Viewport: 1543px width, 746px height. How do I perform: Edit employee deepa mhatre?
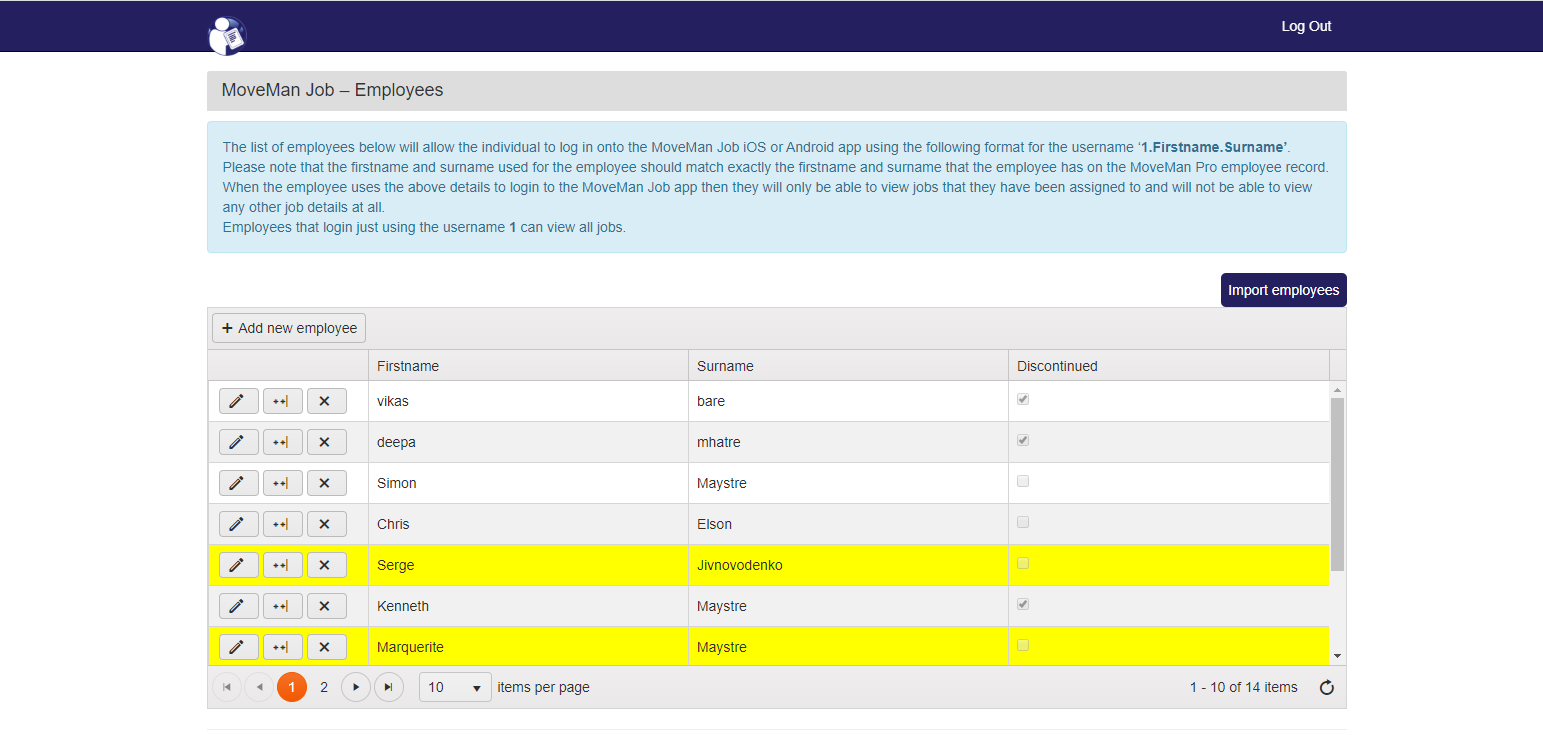(x=239, y=442)
